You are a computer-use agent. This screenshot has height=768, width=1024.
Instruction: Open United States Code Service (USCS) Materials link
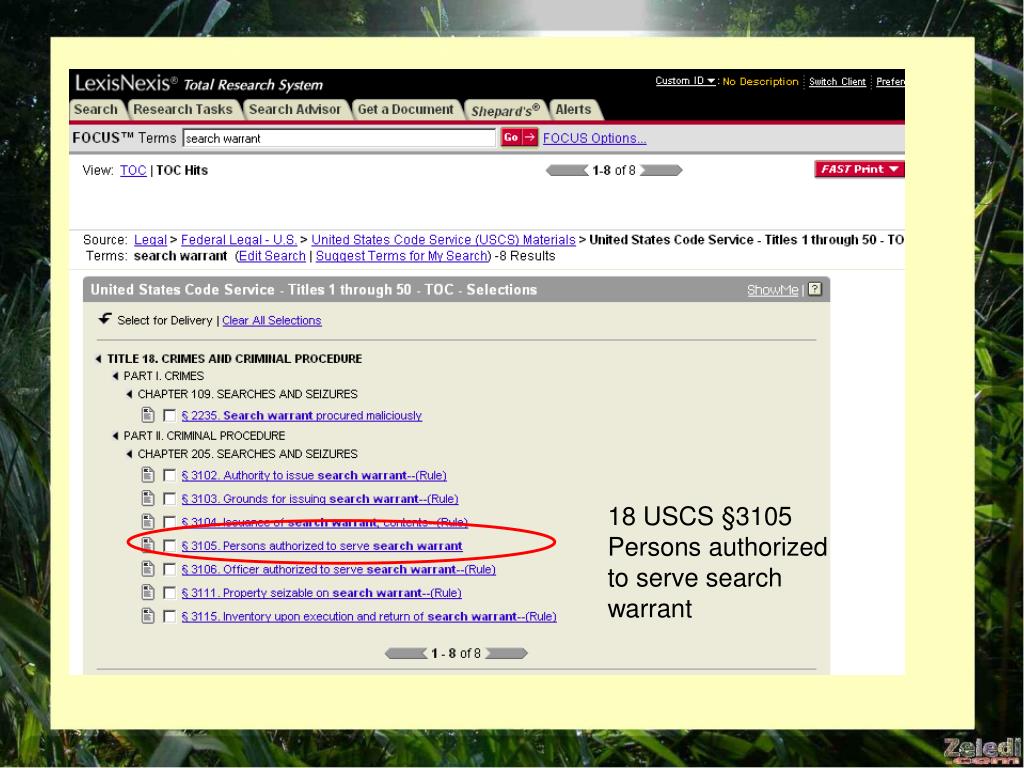pyautogui.click(x=443, y=240)
